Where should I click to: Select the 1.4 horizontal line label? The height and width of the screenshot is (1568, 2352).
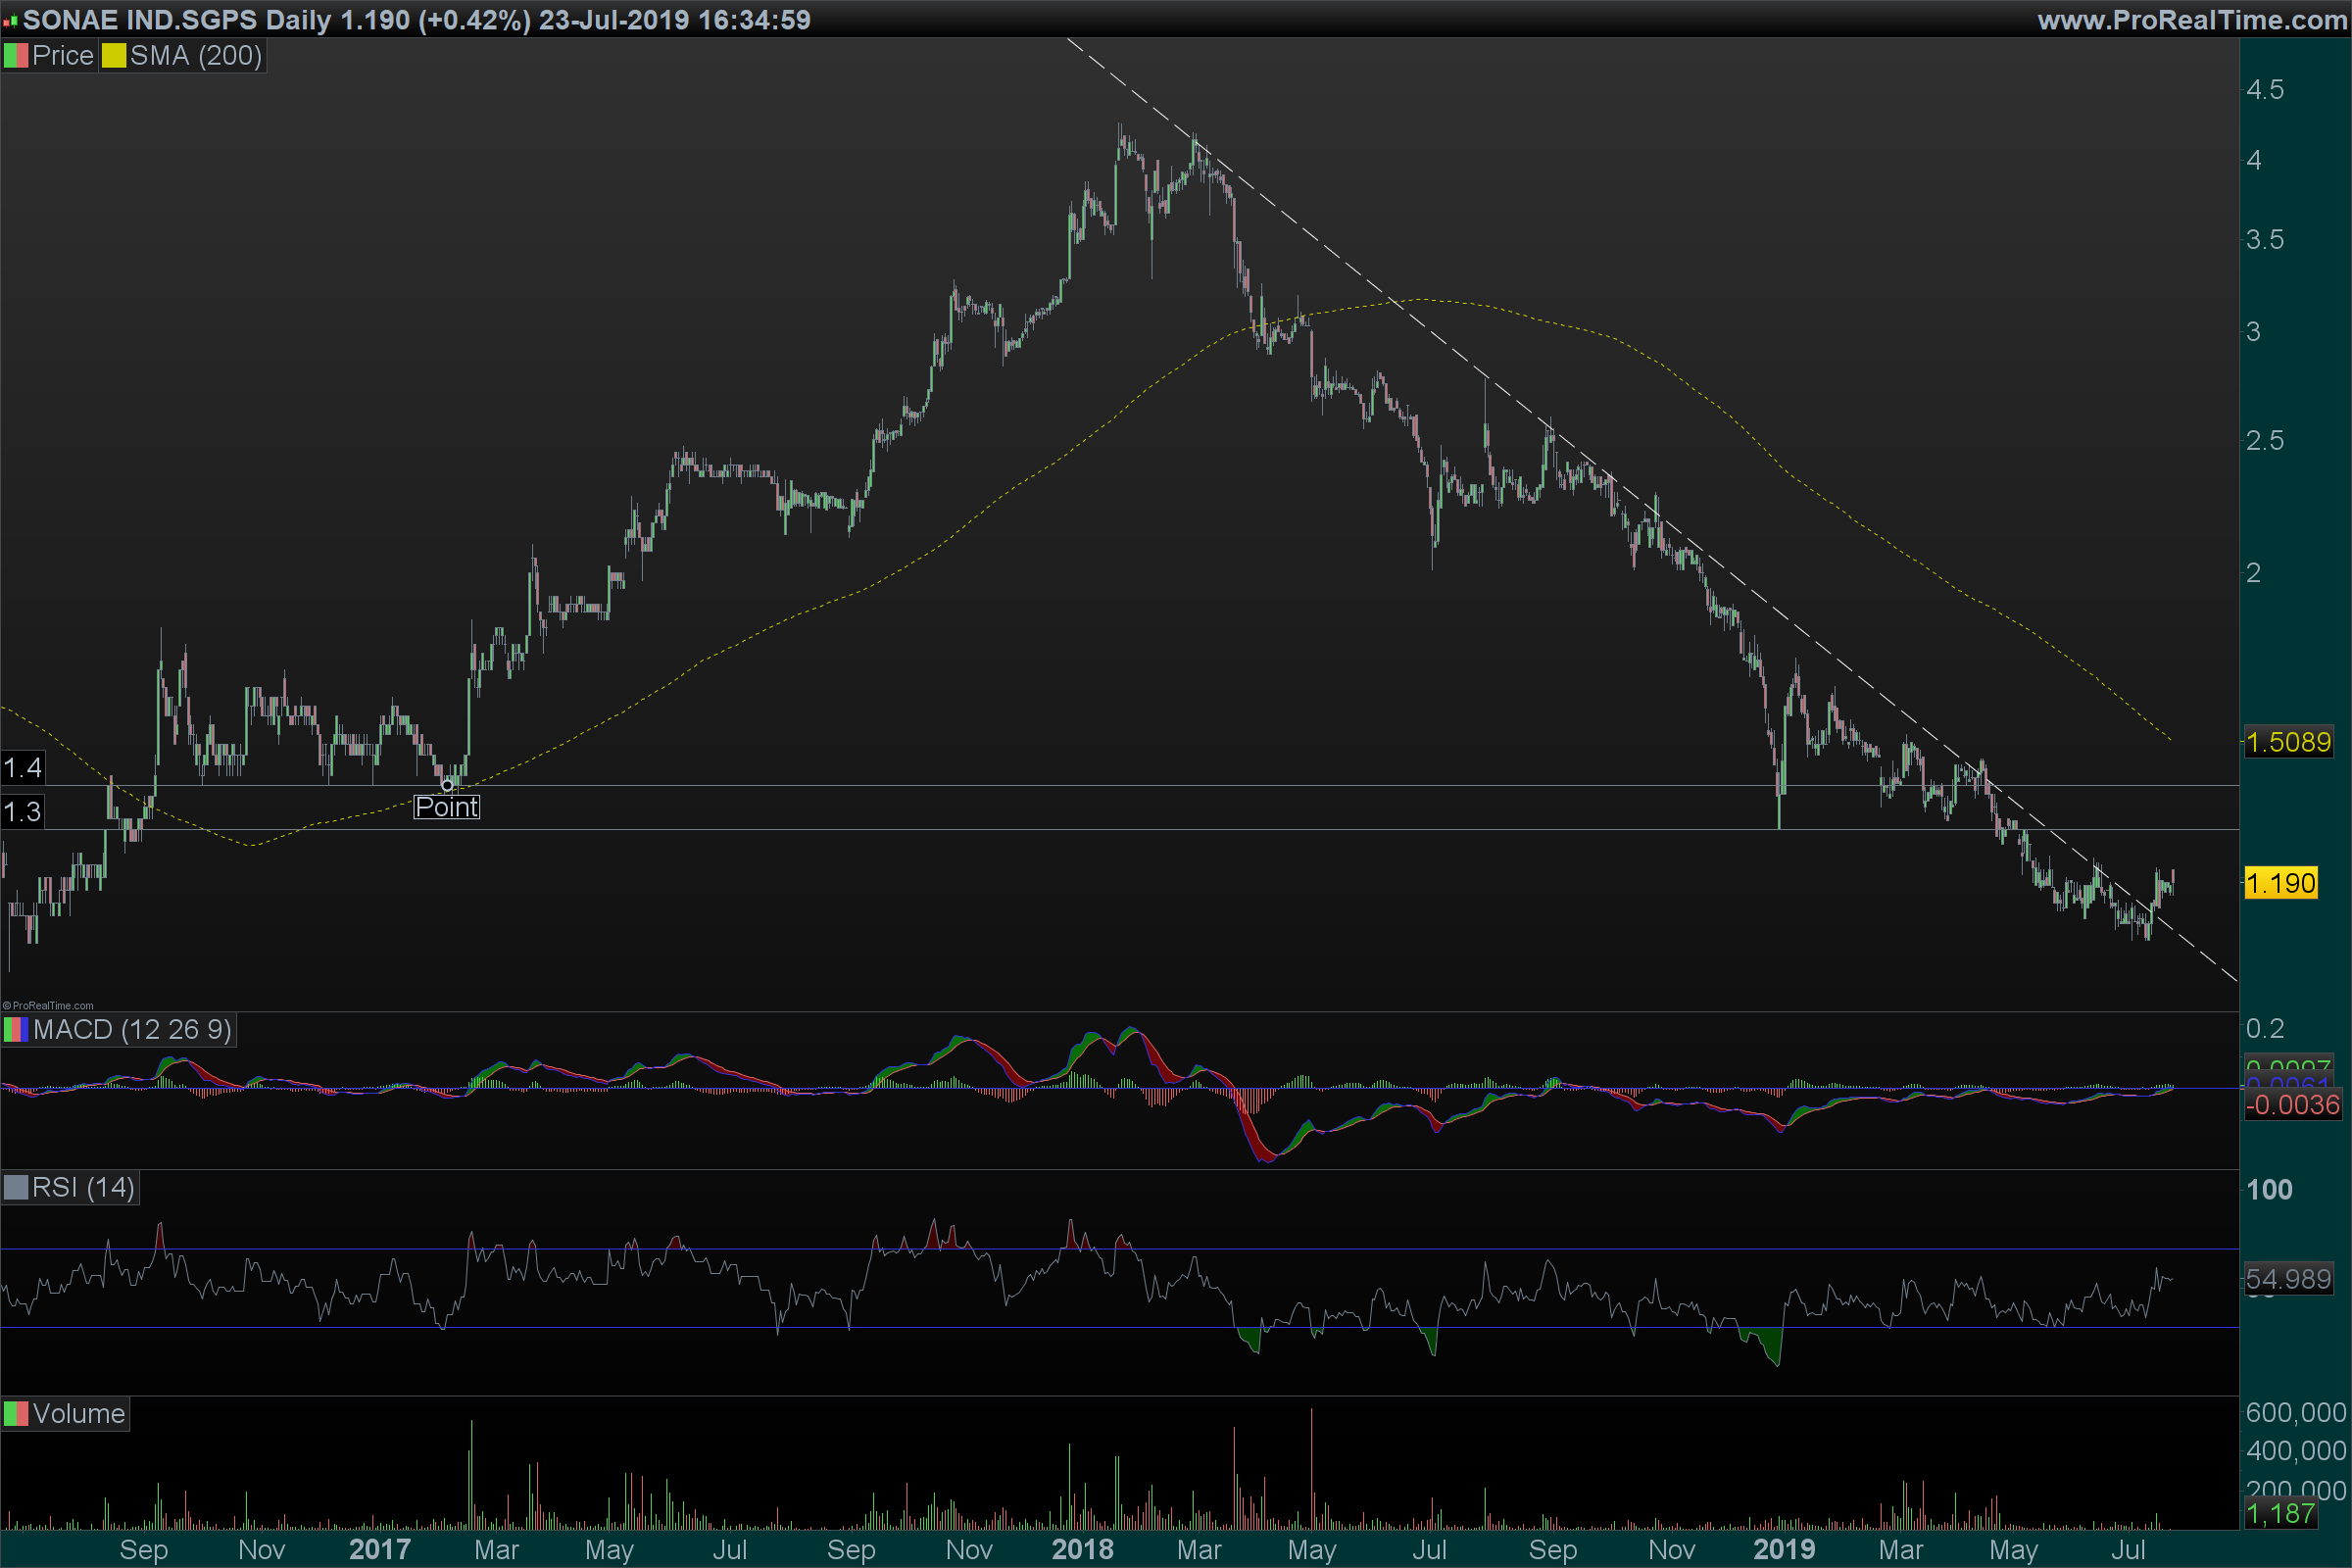(x=22, y=768)
